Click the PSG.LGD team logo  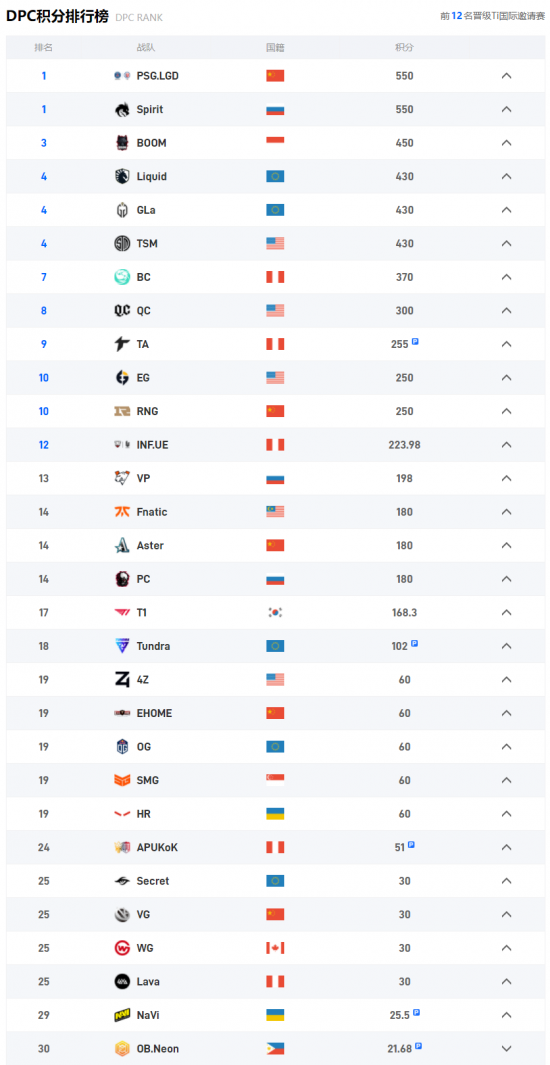[x=122, y=76]
